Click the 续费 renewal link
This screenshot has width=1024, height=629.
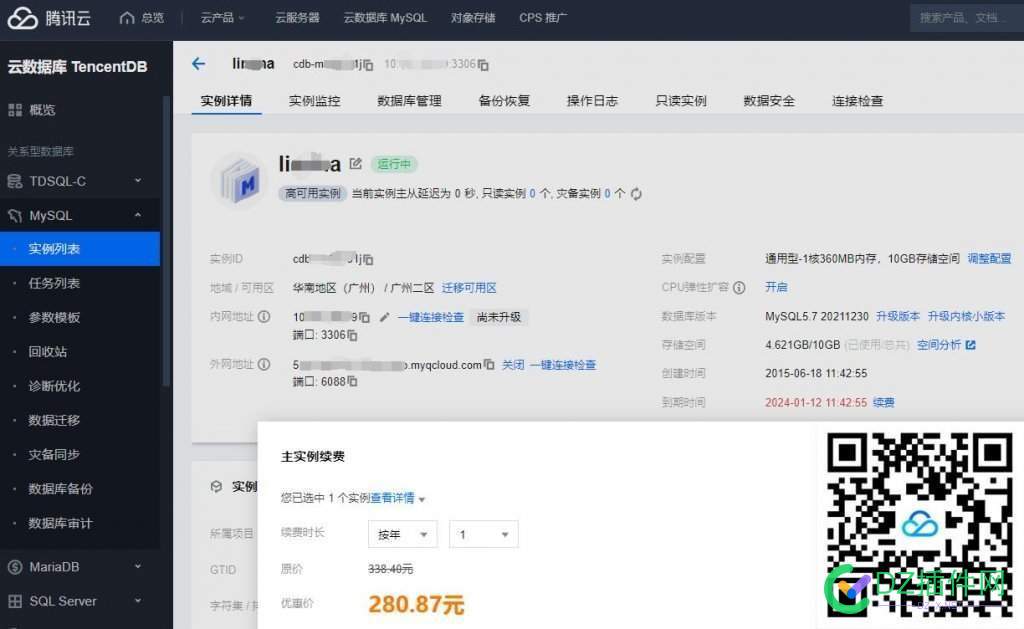click(884, 402)
